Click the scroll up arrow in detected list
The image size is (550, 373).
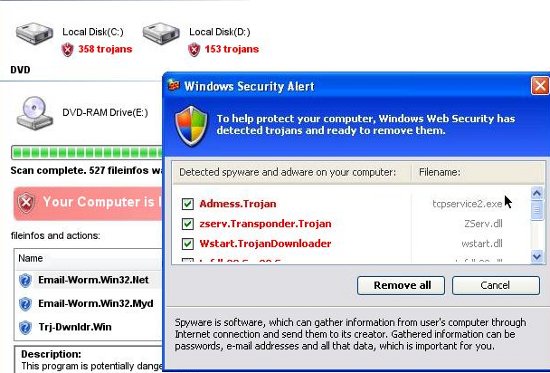pyautogui.click(x=537, y=193)
